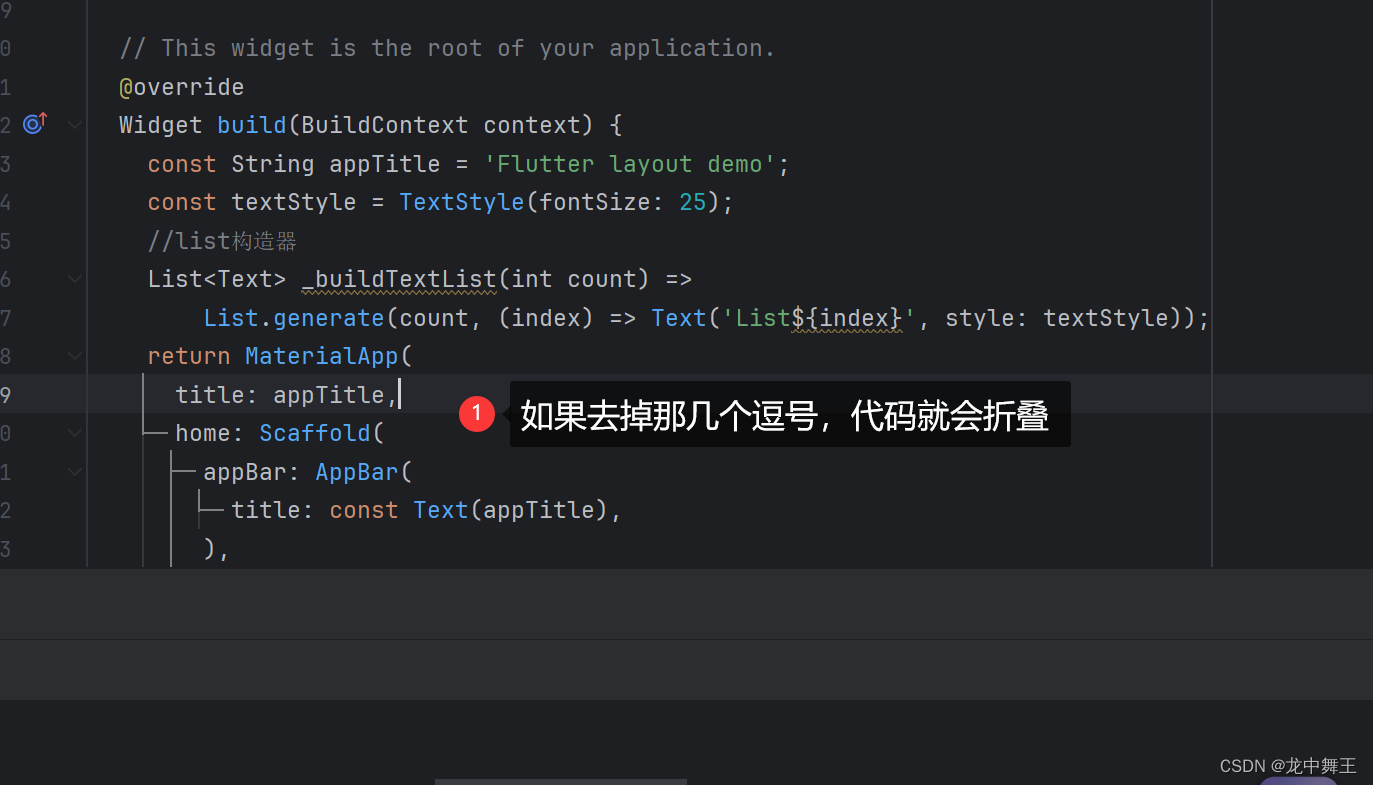Fold the home: Scaffold block
The width and height of the screenshot is (1373, 785).
pyautogui.click(x=75, y=433)
